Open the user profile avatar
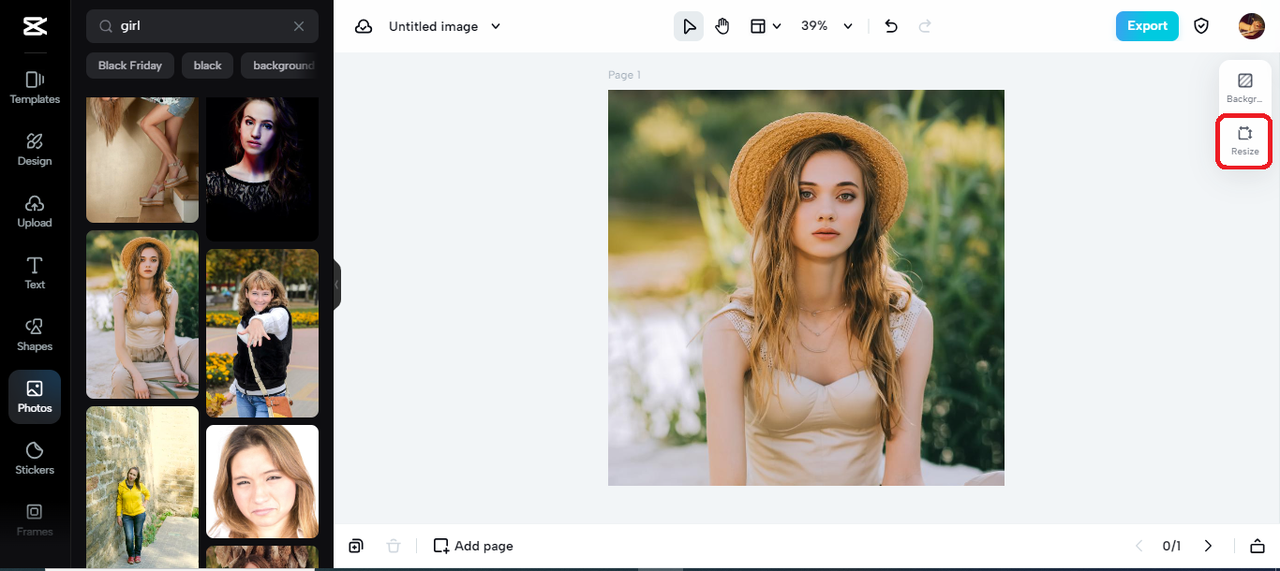 [1251, 27]
